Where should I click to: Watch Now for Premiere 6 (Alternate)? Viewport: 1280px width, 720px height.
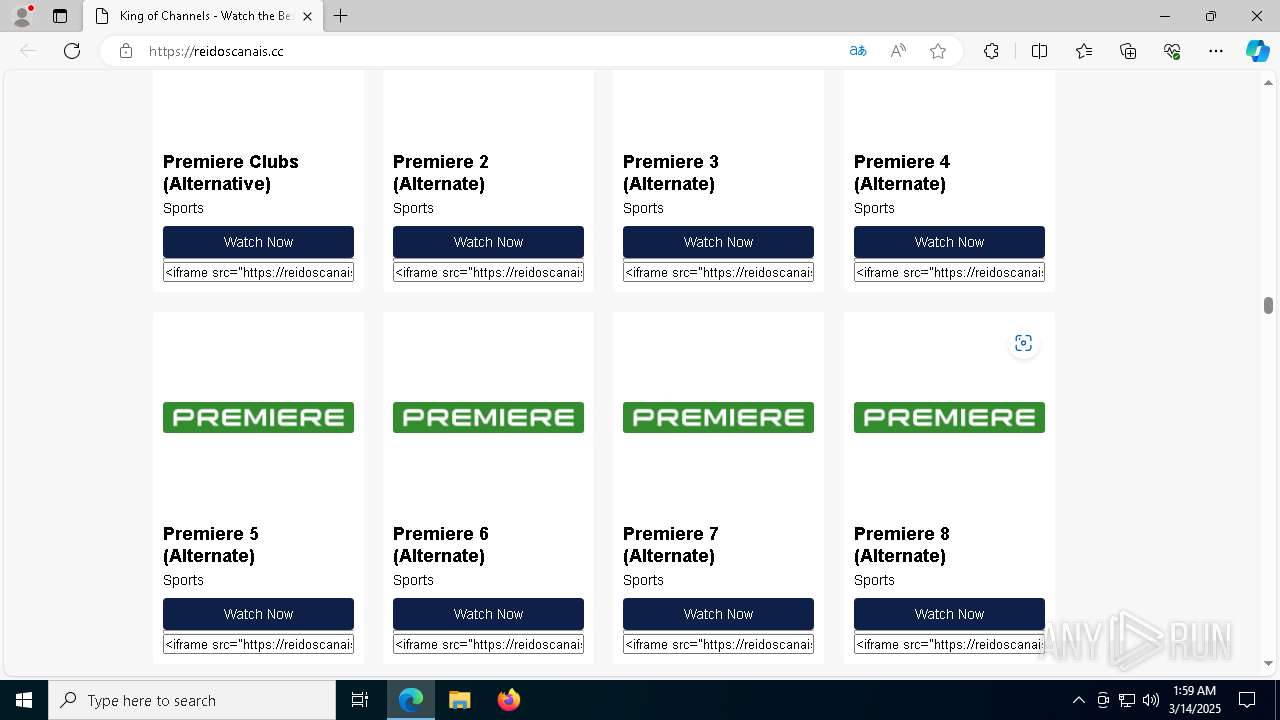(x=488, y=614)
